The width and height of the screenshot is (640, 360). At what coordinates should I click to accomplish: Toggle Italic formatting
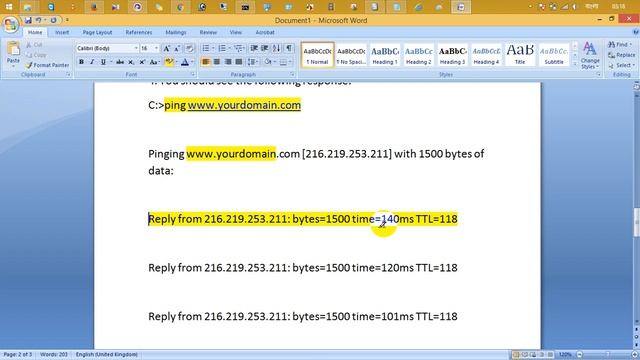(92, 62)
